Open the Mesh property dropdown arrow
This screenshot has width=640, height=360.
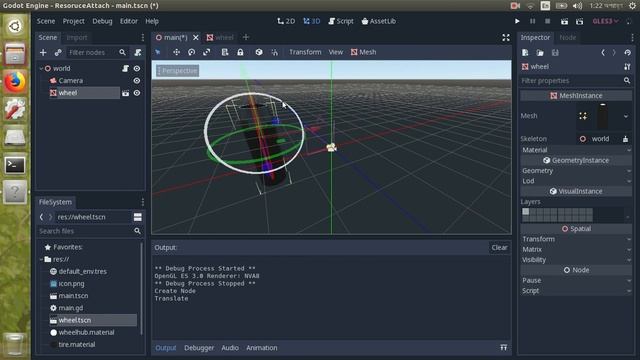(626, 116)
